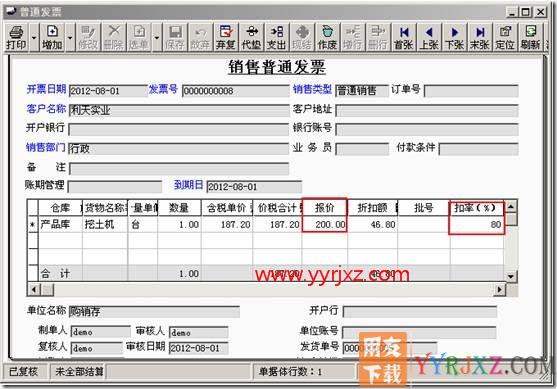557x389 pixels.
Task: Click the table's vertical scrollbar up arrow
Action: (x=510, y=206)
